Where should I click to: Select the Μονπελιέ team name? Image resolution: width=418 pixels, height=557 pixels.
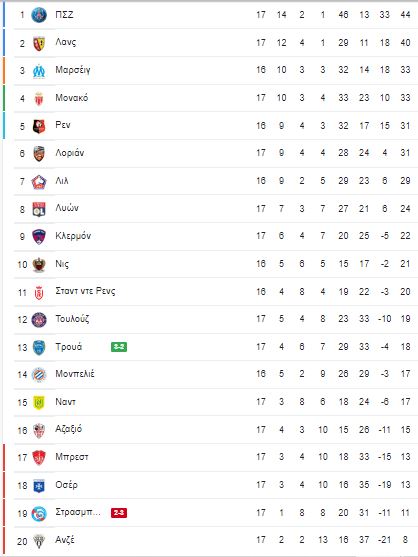click(x=75, y=374)
